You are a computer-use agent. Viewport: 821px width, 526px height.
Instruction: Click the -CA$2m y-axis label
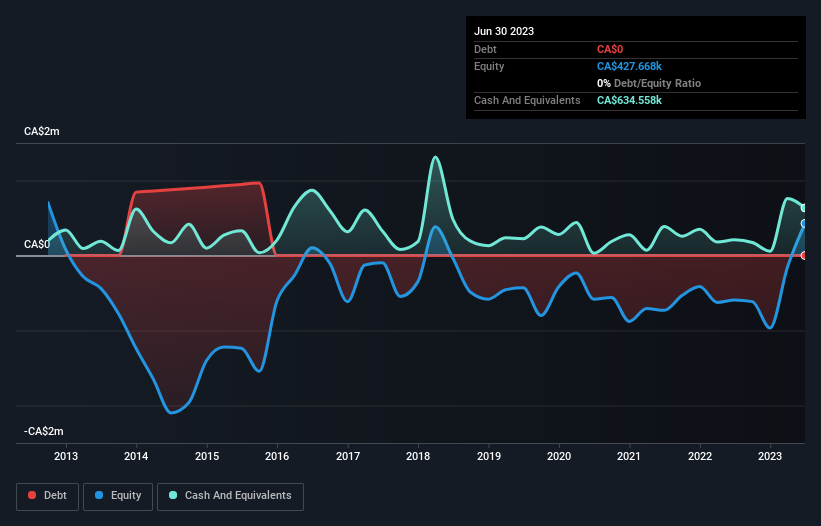(x=43, y=431)
